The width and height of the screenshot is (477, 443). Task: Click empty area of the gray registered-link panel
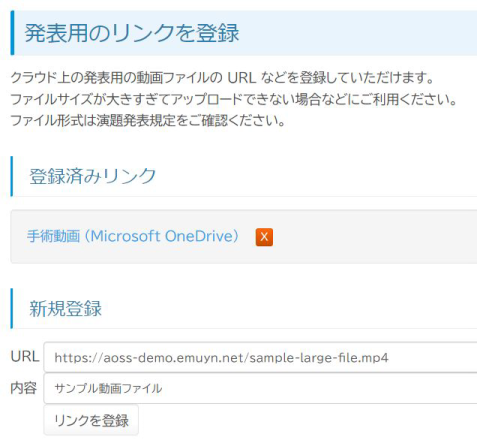pyautogui.click(x=373, y=237)
